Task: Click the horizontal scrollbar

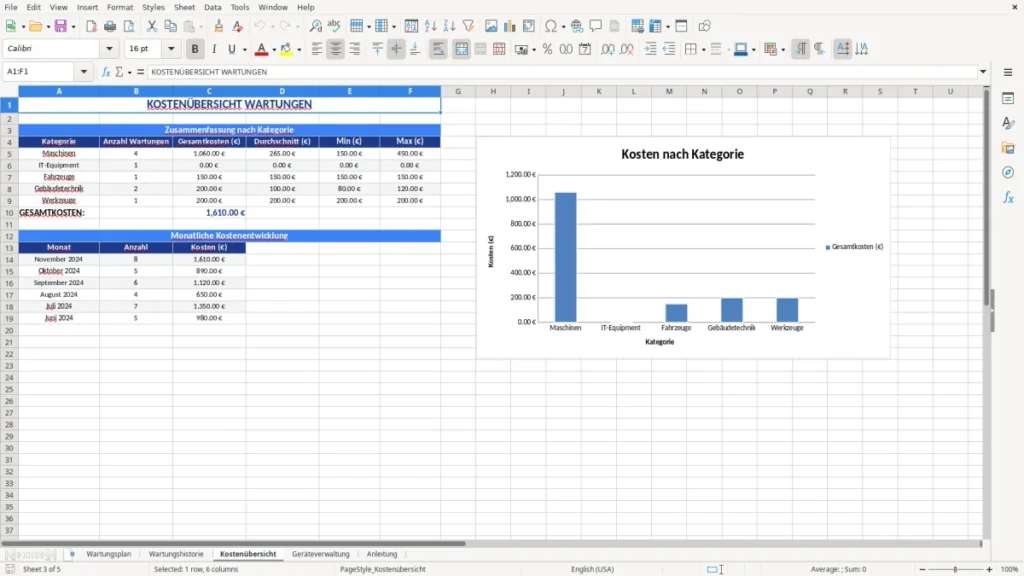Action: pyautogui.click(x=234, y=543)
